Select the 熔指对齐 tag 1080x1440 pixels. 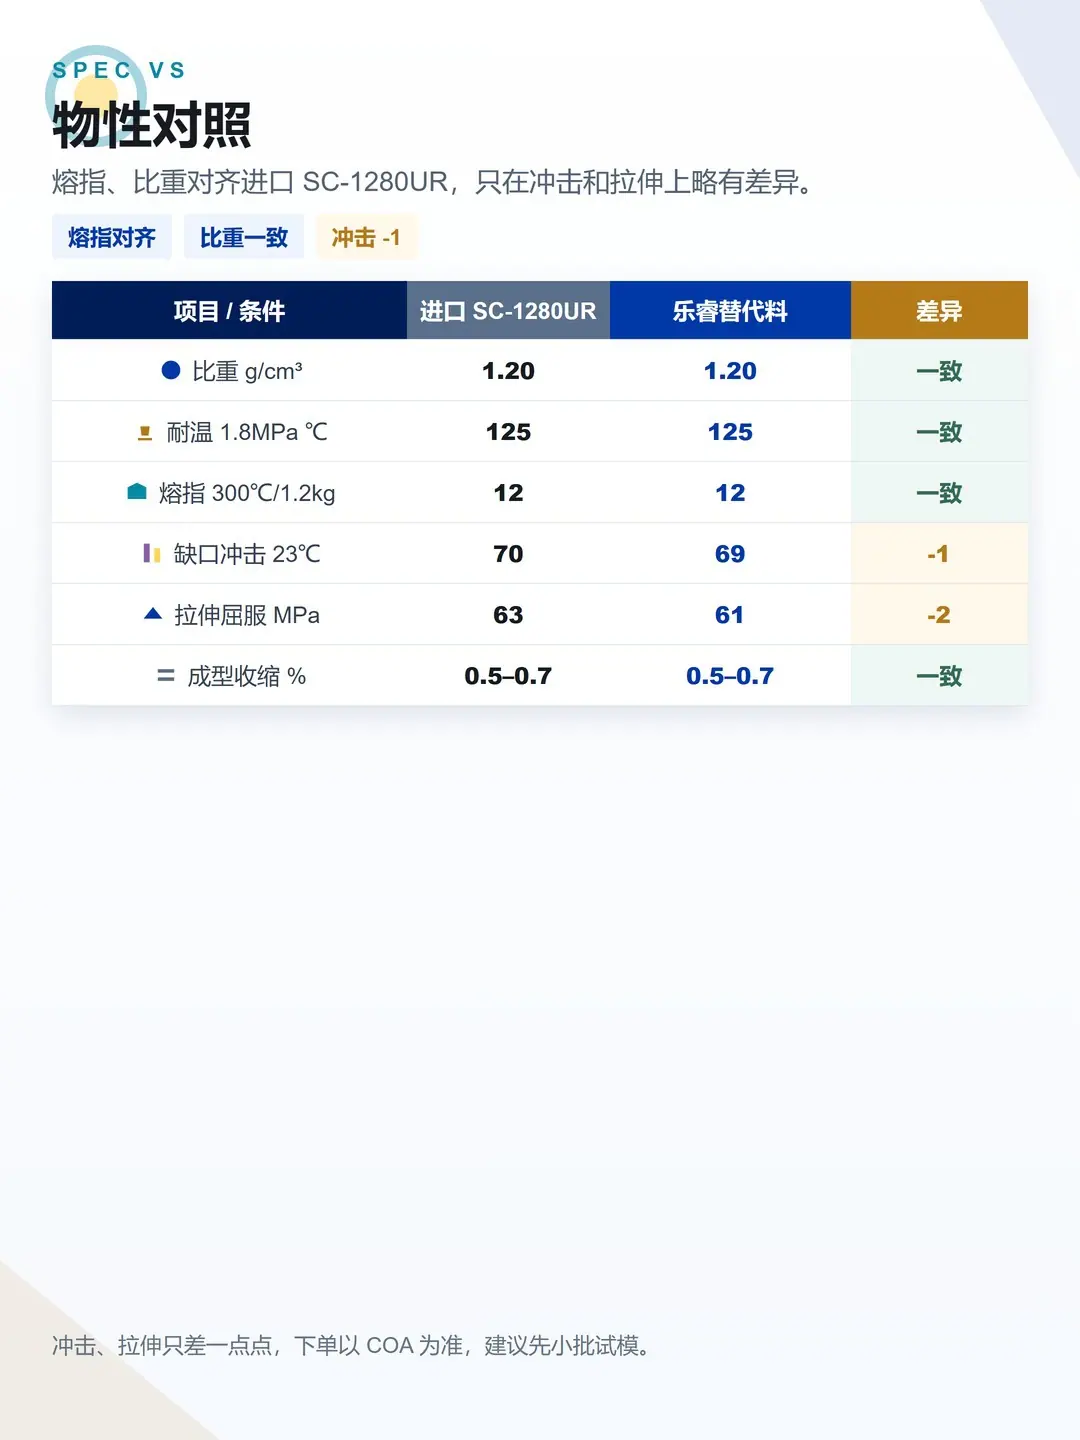click(x=112, y=237)
